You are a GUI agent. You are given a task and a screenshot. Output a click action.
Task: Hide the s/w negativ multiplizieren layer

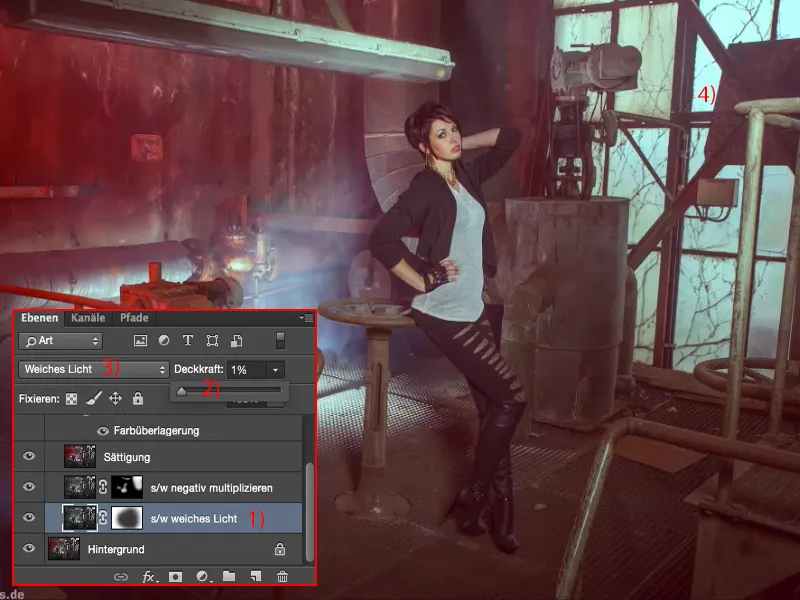pos(29,487)
